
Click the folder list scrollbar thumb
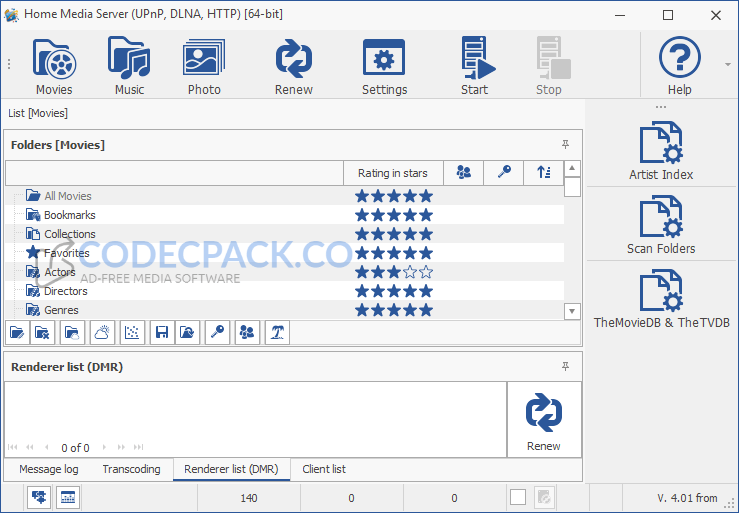[x=572, y=187]
